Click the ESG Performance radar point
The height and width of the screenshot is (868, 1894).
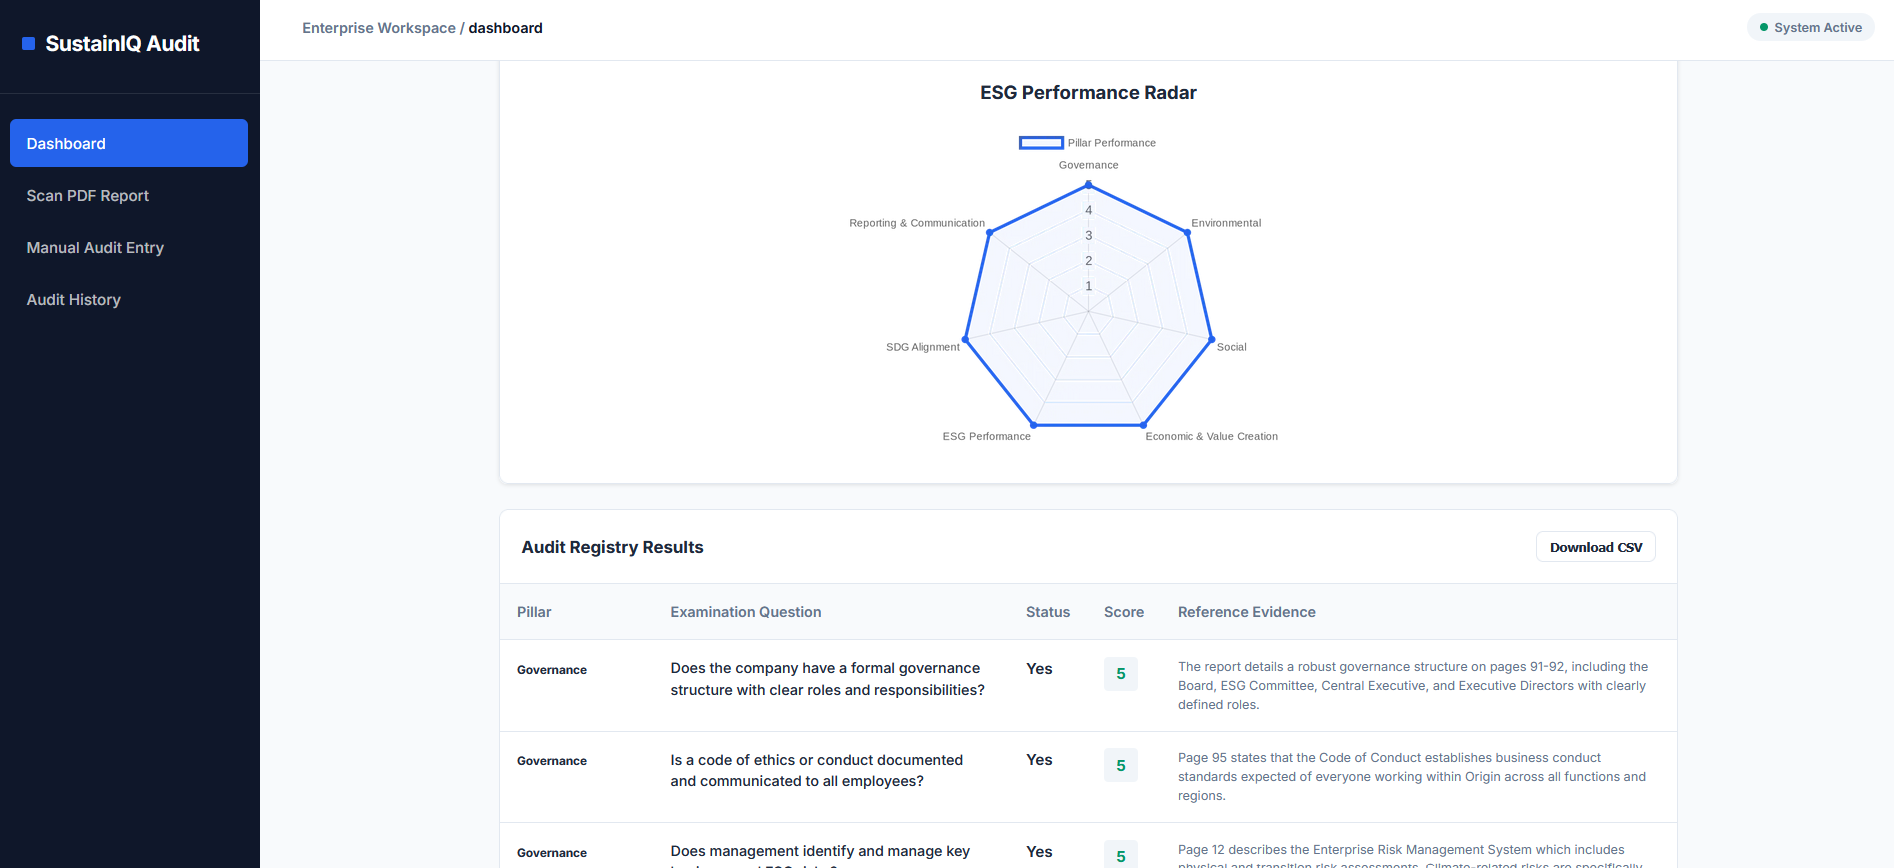click(x=1034, y=425)
